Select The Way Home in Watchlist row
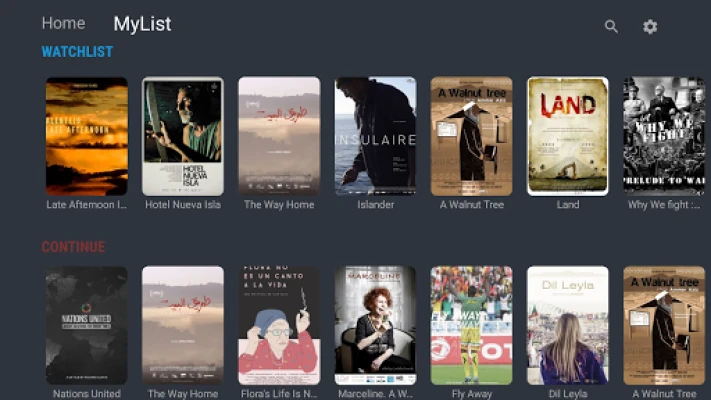Screen dimensions: 711x400 click(x=279, y=137)
